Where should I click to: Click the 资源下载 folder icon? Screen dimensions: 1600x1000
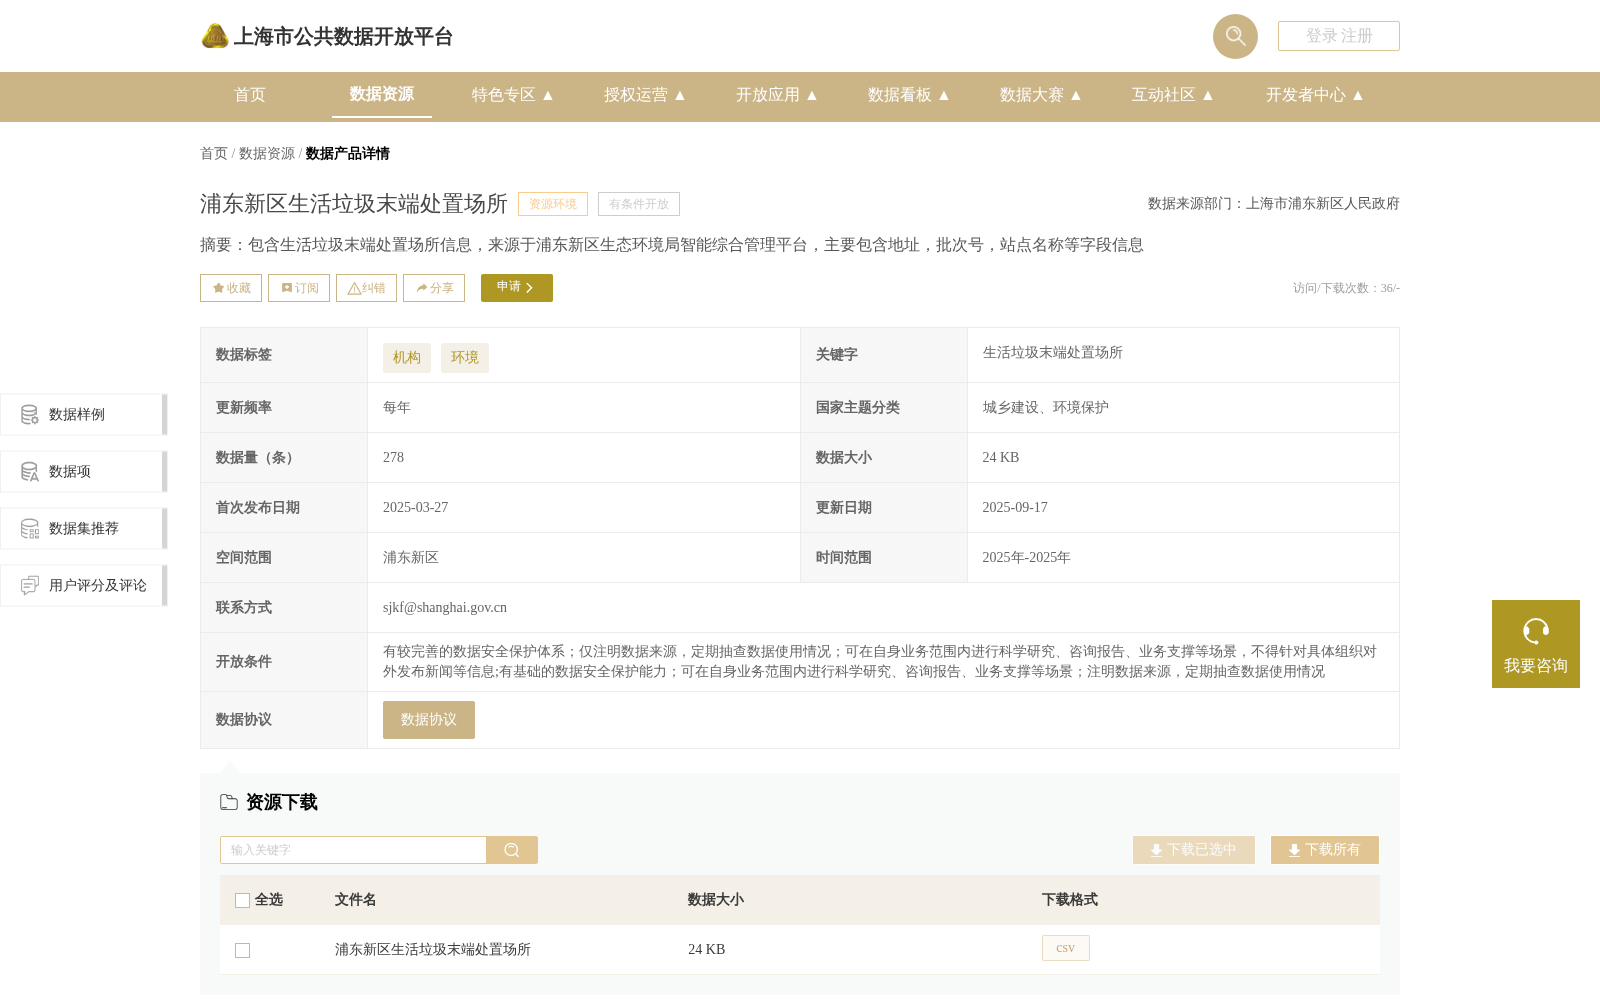229,802
